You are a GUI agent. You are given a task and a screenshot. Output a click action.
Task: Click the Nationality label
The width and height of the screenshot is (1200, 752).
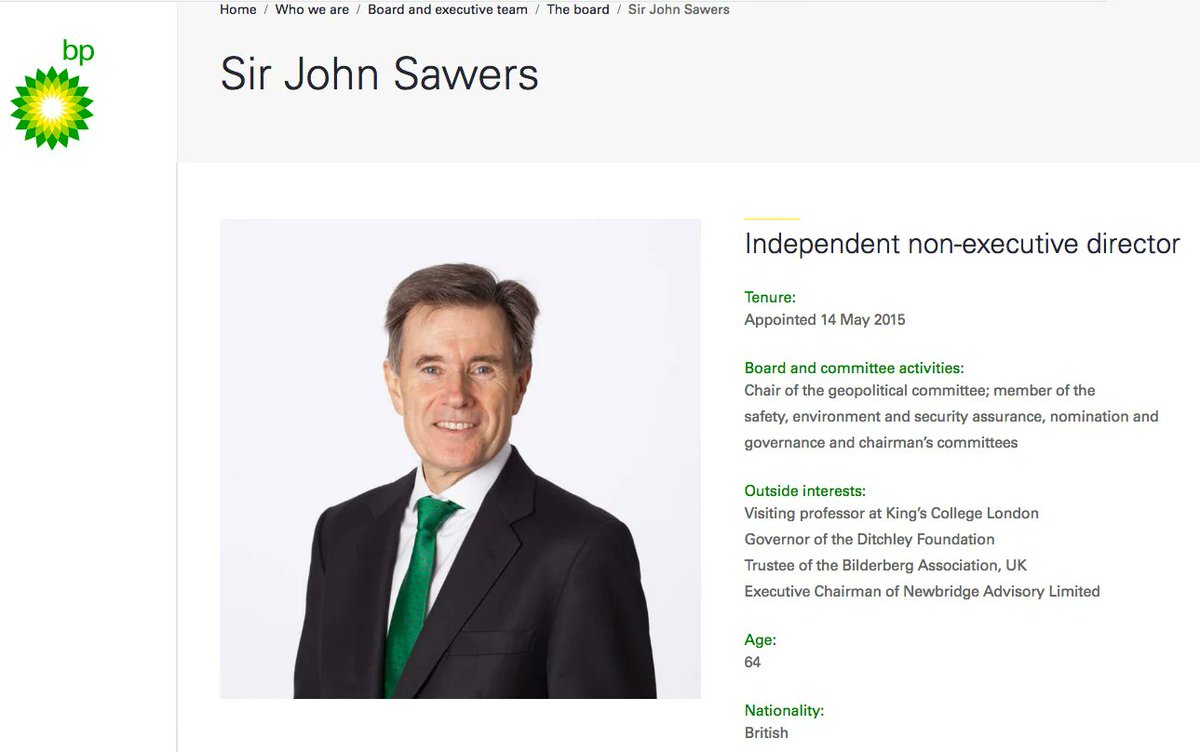coord(784,711)
